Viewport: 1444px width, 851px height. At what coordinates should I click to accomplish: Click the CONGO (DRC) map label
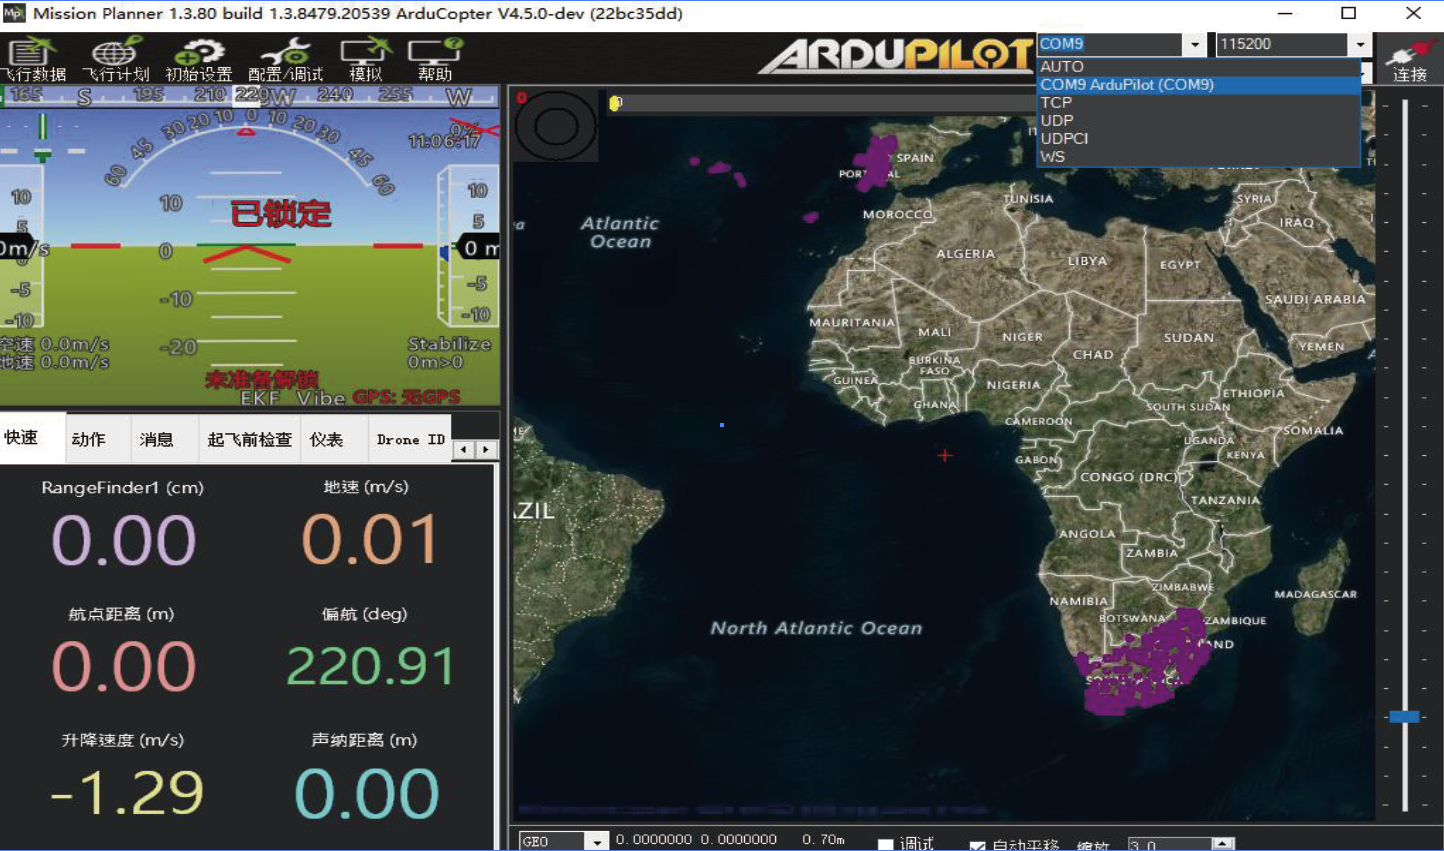tap(1129, 477)
